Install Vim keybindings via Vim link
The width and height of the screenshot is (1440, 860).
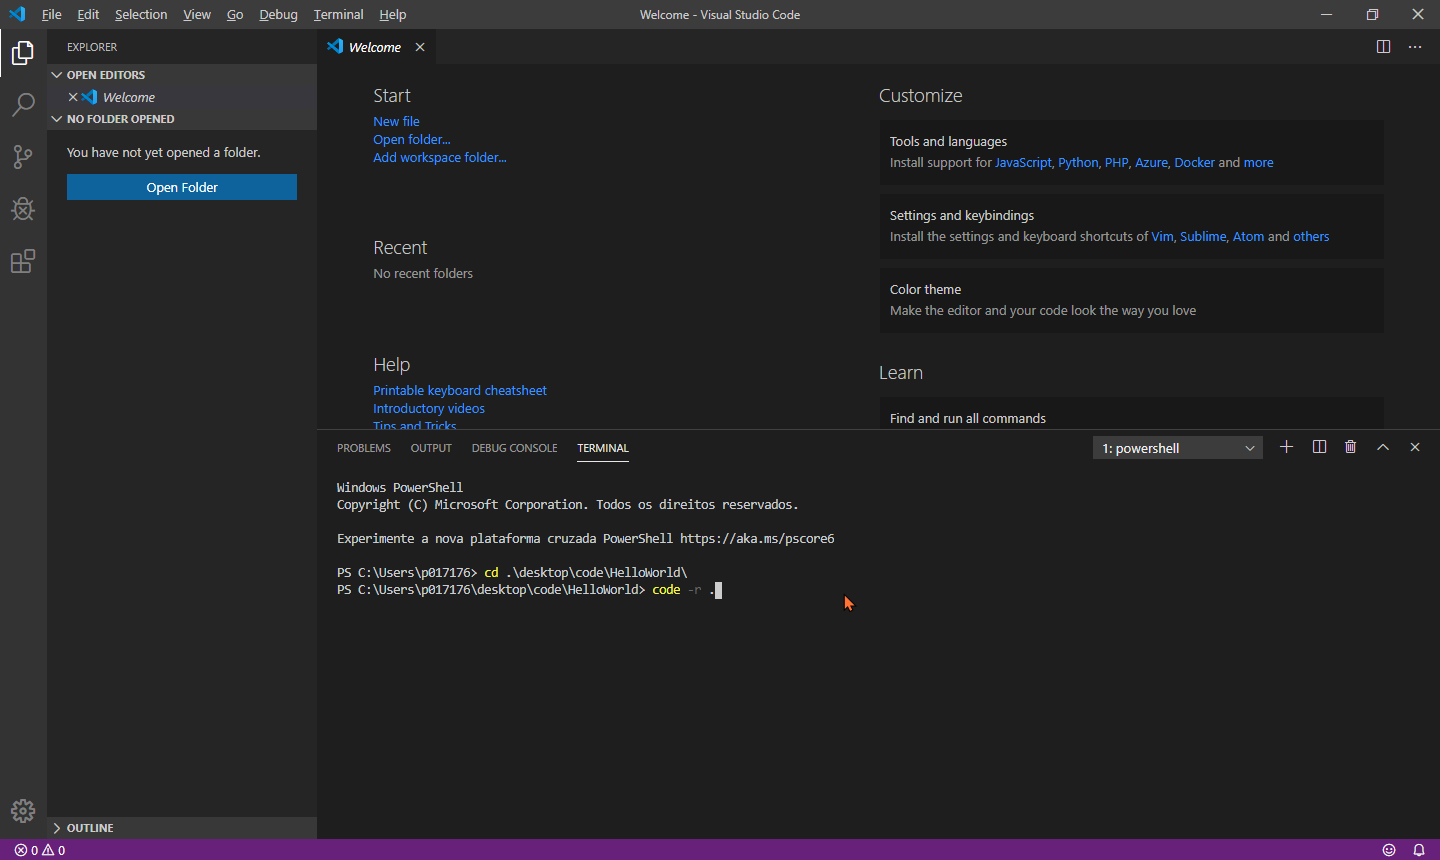point(1162,236)
